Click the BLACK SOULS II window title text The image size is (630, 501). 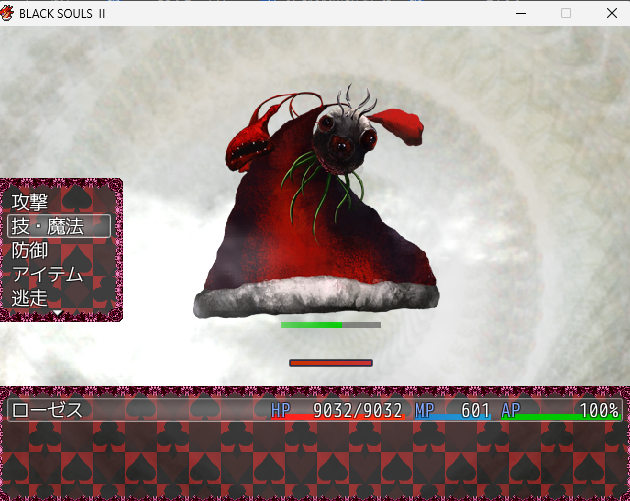[62, 14]
